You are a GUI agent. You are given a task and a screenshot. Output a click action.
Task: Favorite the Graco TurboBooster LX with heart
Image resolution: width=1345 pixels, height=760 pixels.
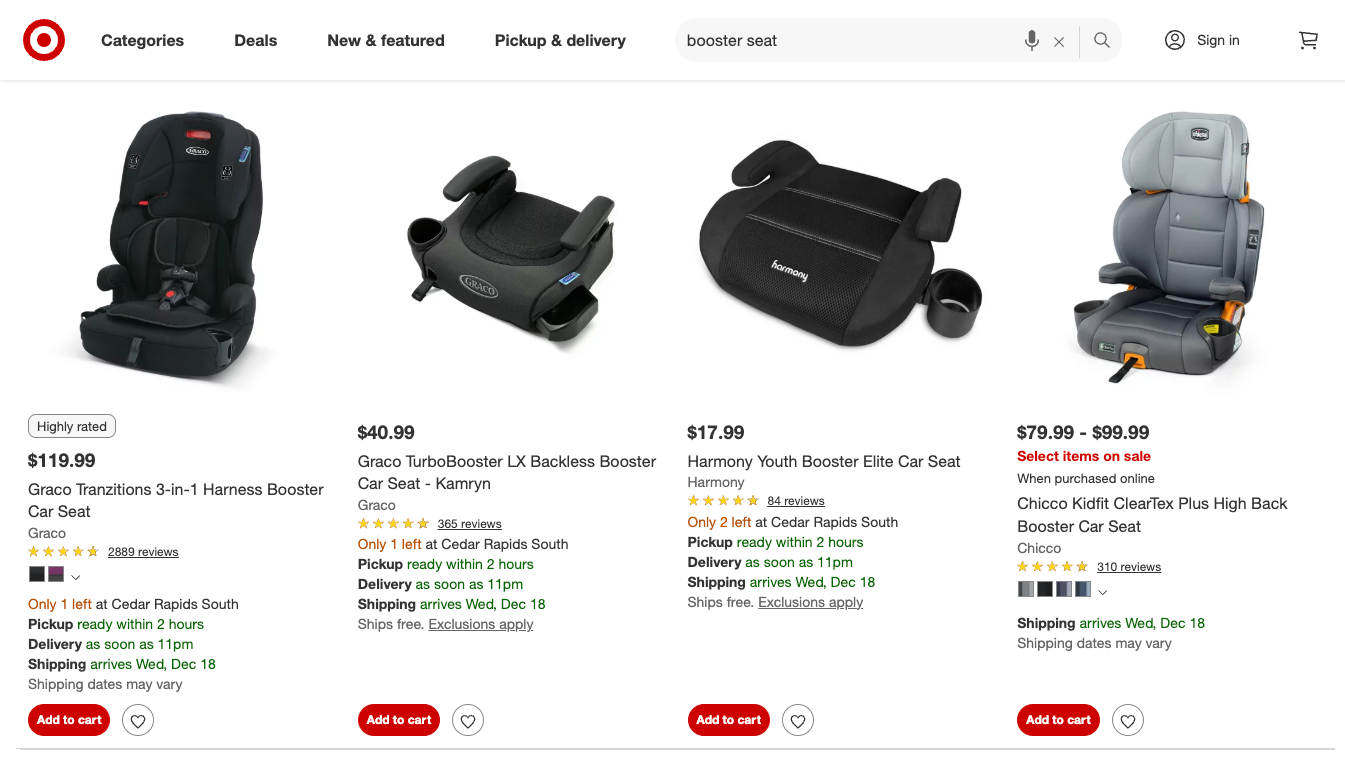[x=468, y=720]
